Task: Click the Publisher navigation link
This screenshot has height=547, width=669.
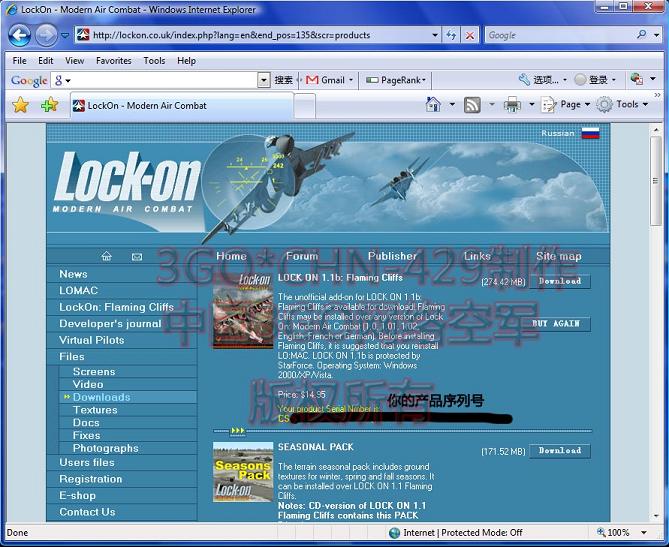Action: 392,256
